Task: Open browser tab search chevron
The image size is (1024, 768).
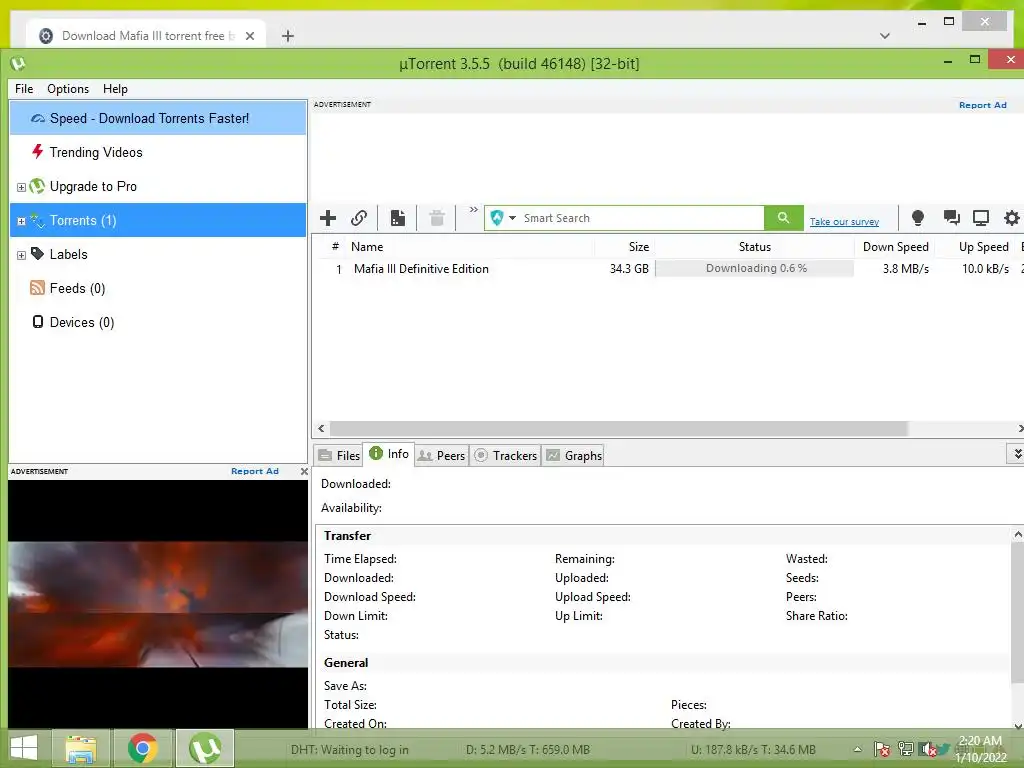Action: pos(885,36)
